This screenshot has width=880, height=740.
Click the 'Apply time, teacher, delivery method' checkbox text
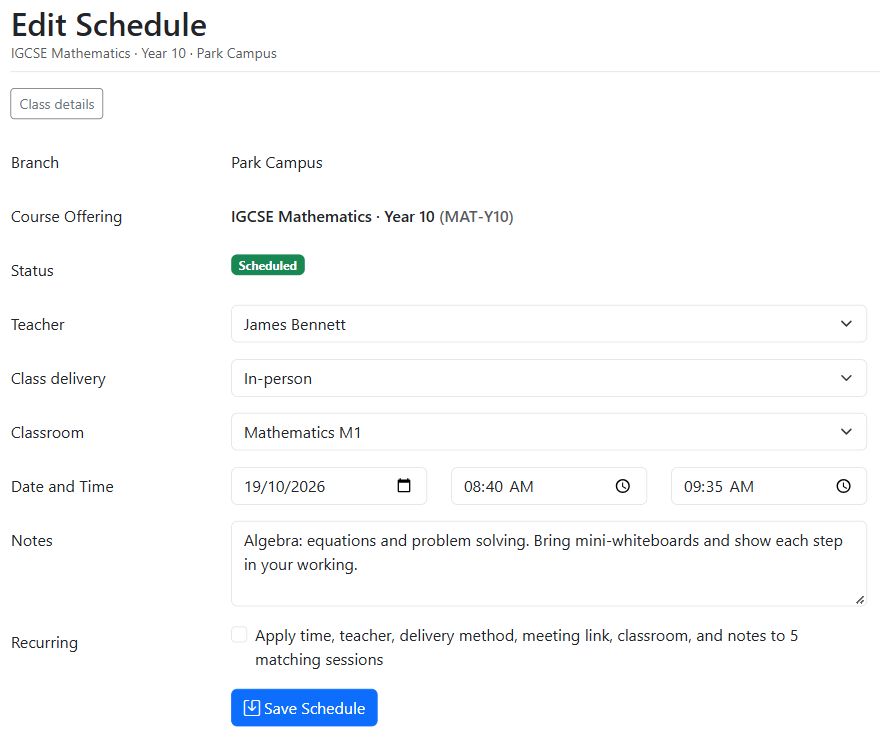526,647
